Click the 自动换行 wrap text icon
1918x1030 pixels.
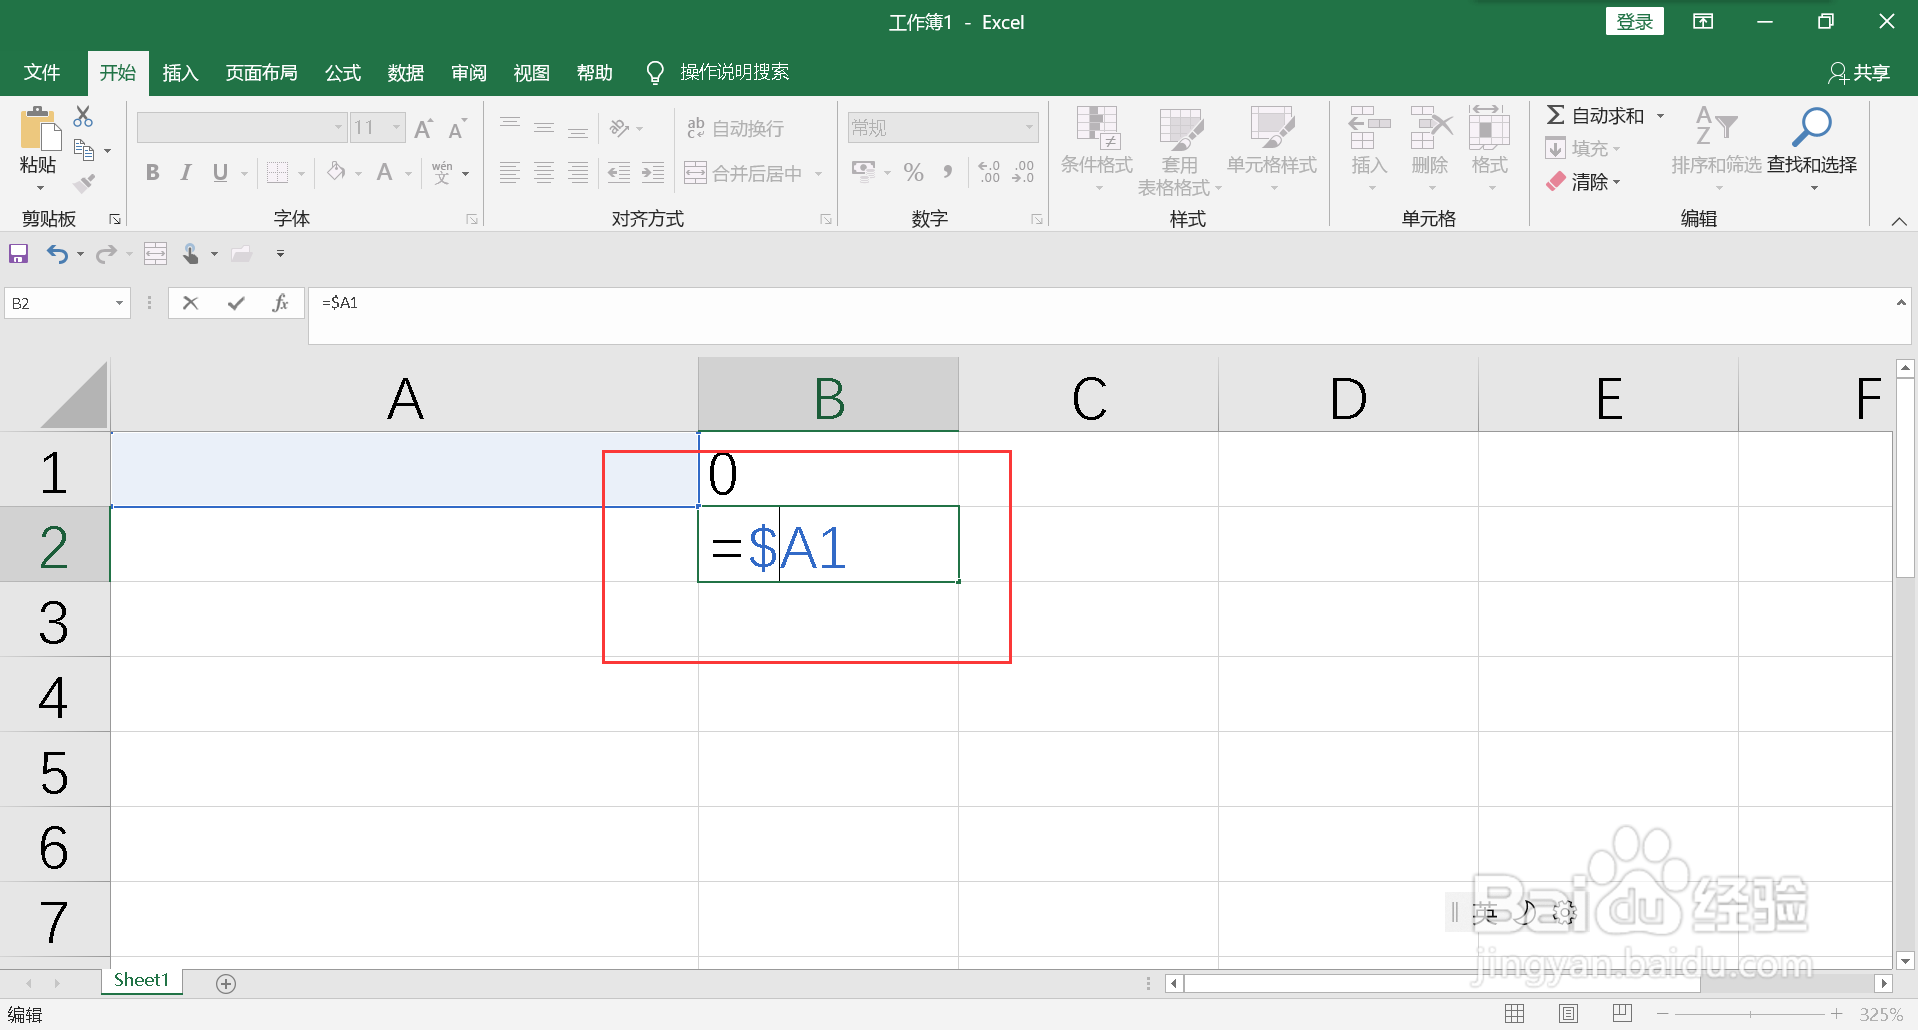click(x=696, y=127)
